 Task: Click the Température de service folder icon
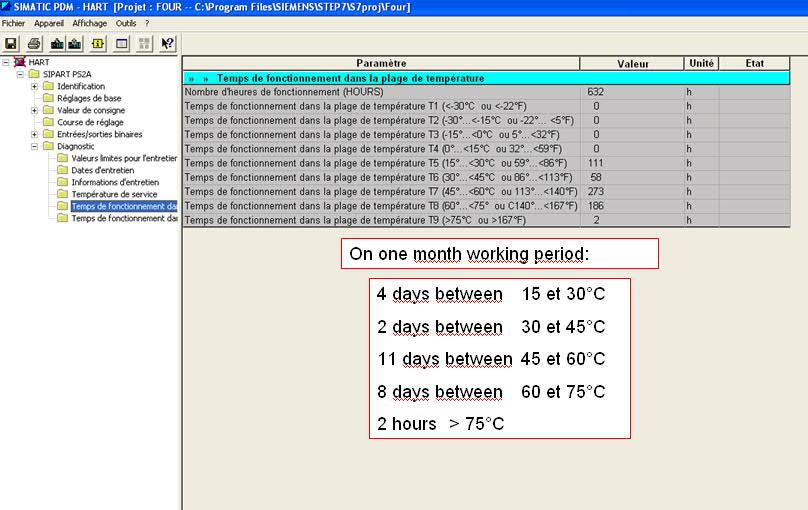[x=63, y=194]
